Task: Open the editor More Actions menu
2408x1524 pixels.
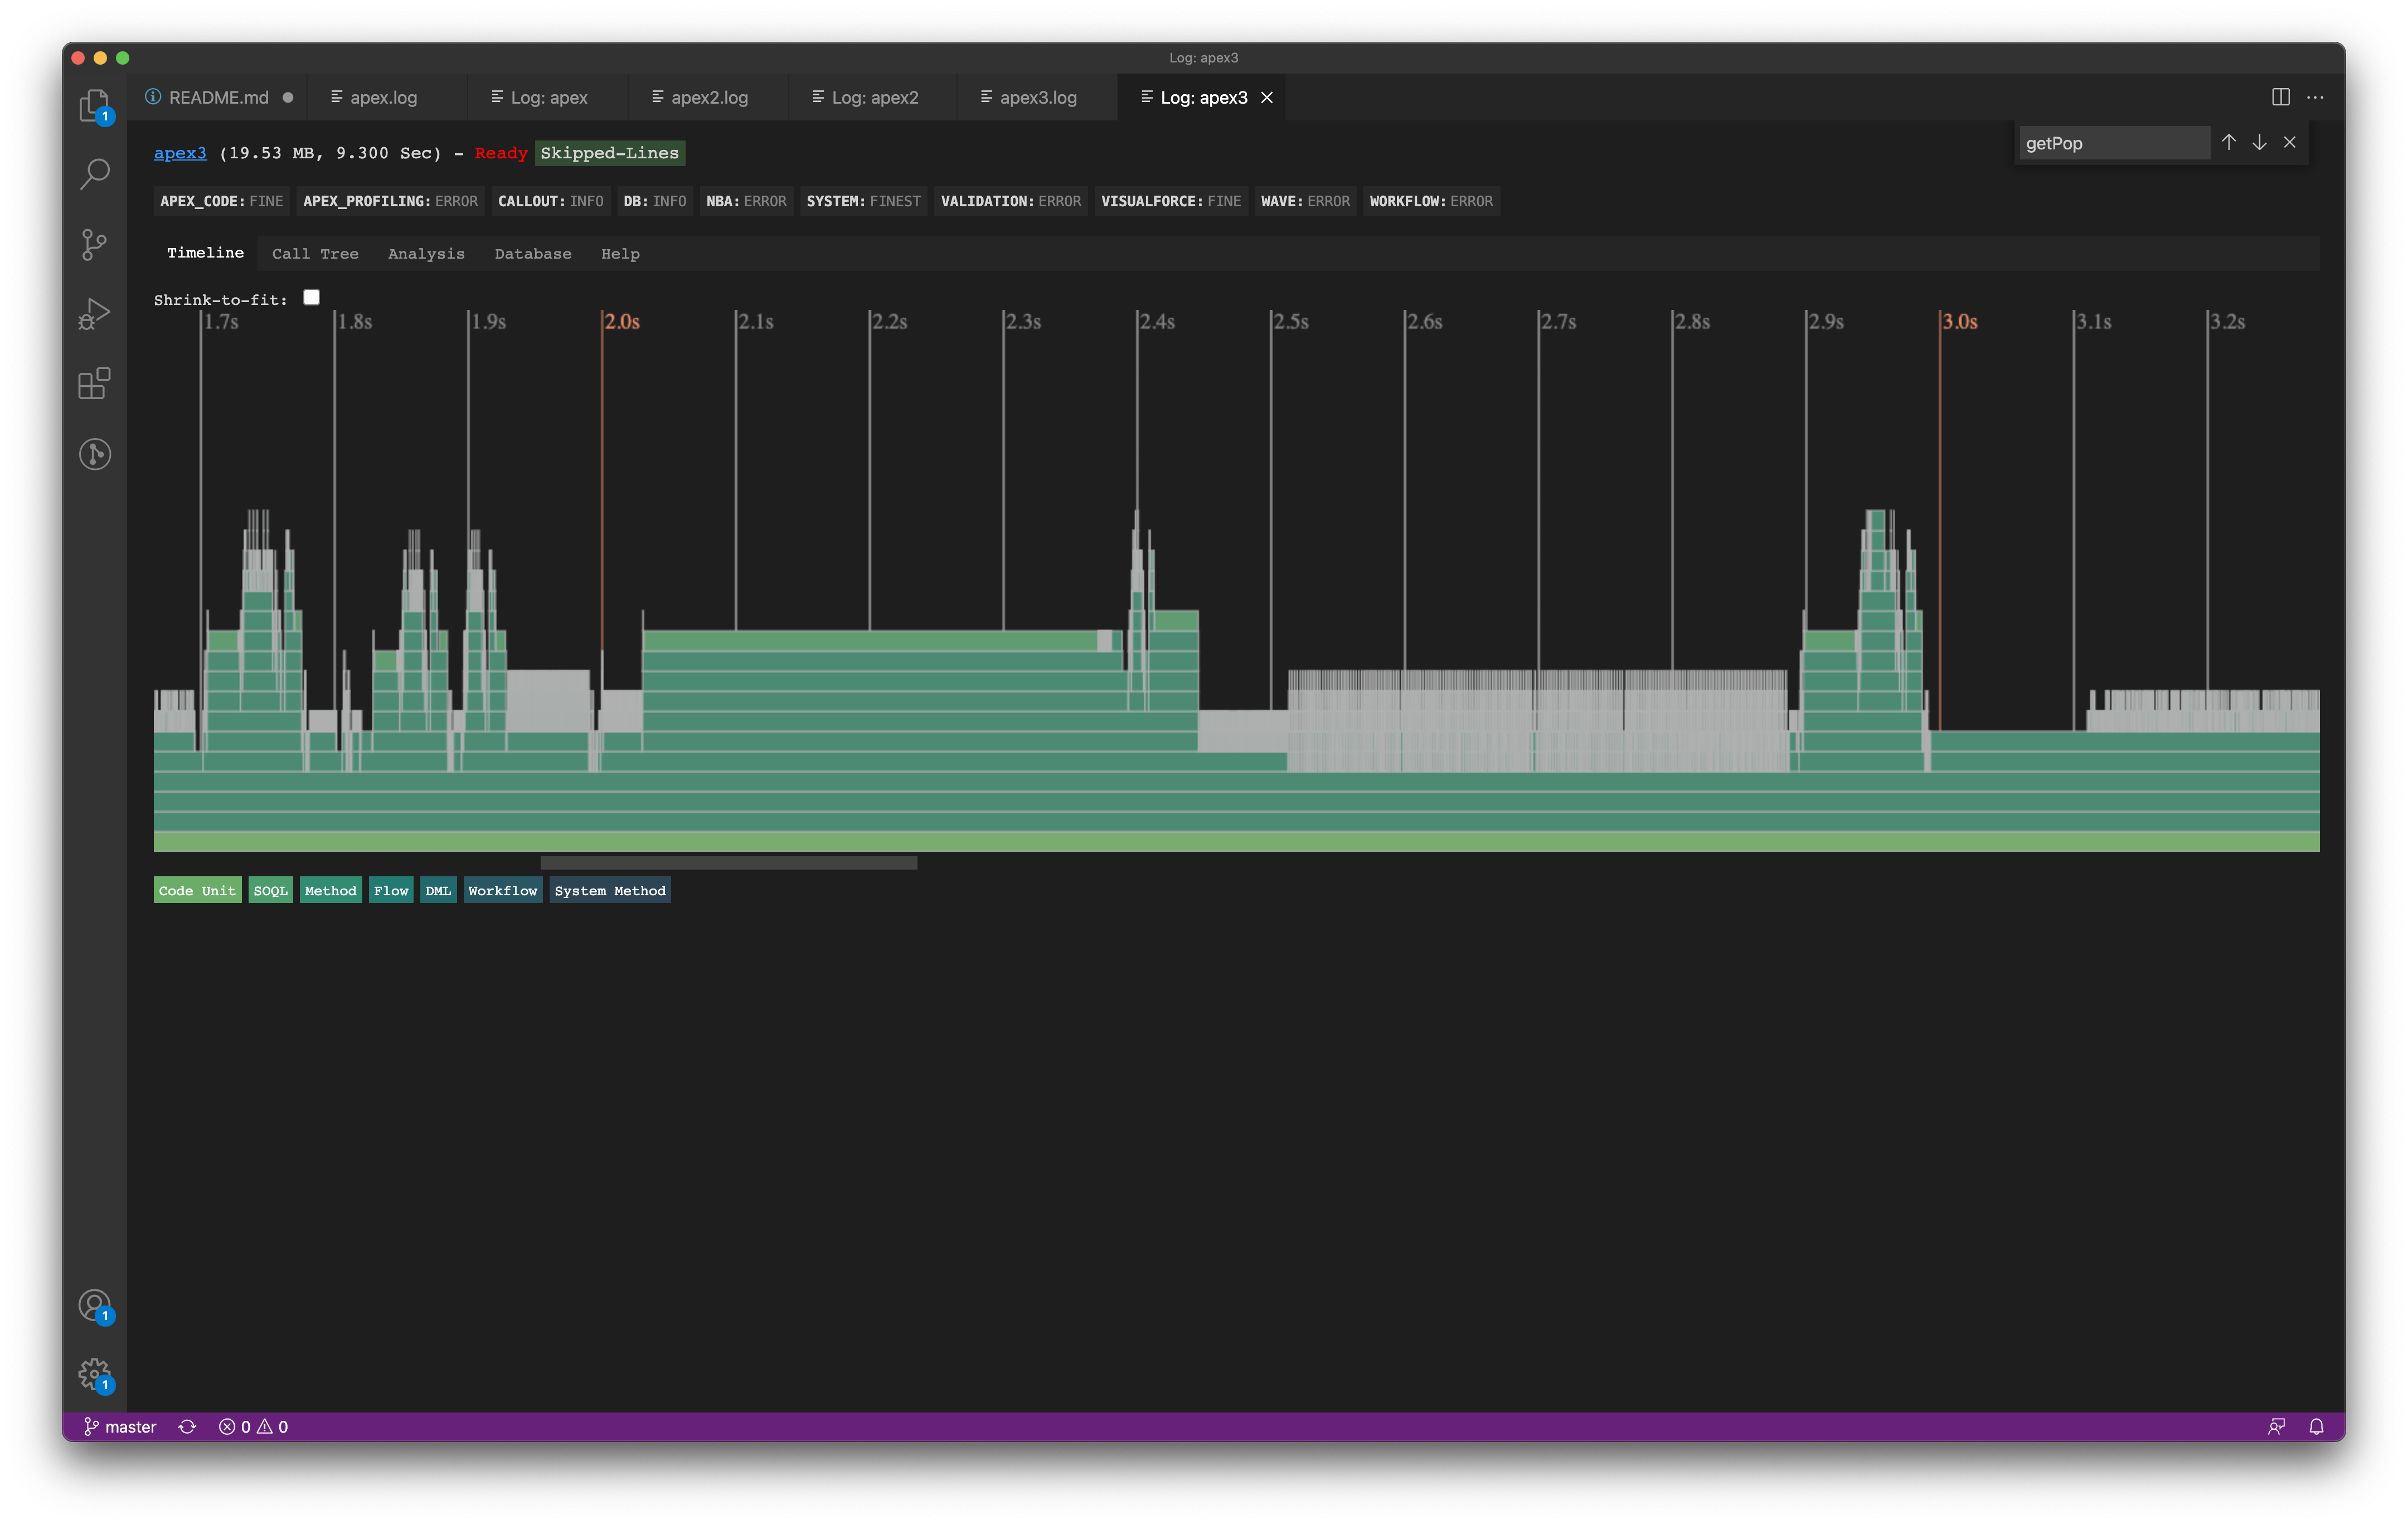Action: [x=2316, y=97]
